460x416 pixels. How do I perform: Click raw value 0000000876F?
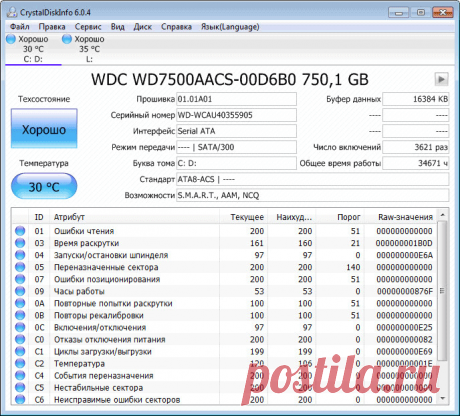click(405, 291)
